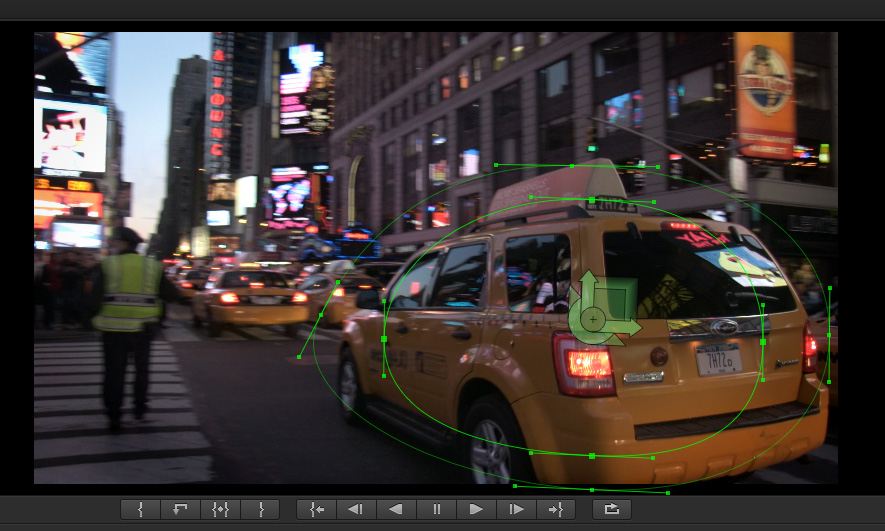Jump to the in point
This screenshot has height=531, width=885.
(x=316, y=509)
